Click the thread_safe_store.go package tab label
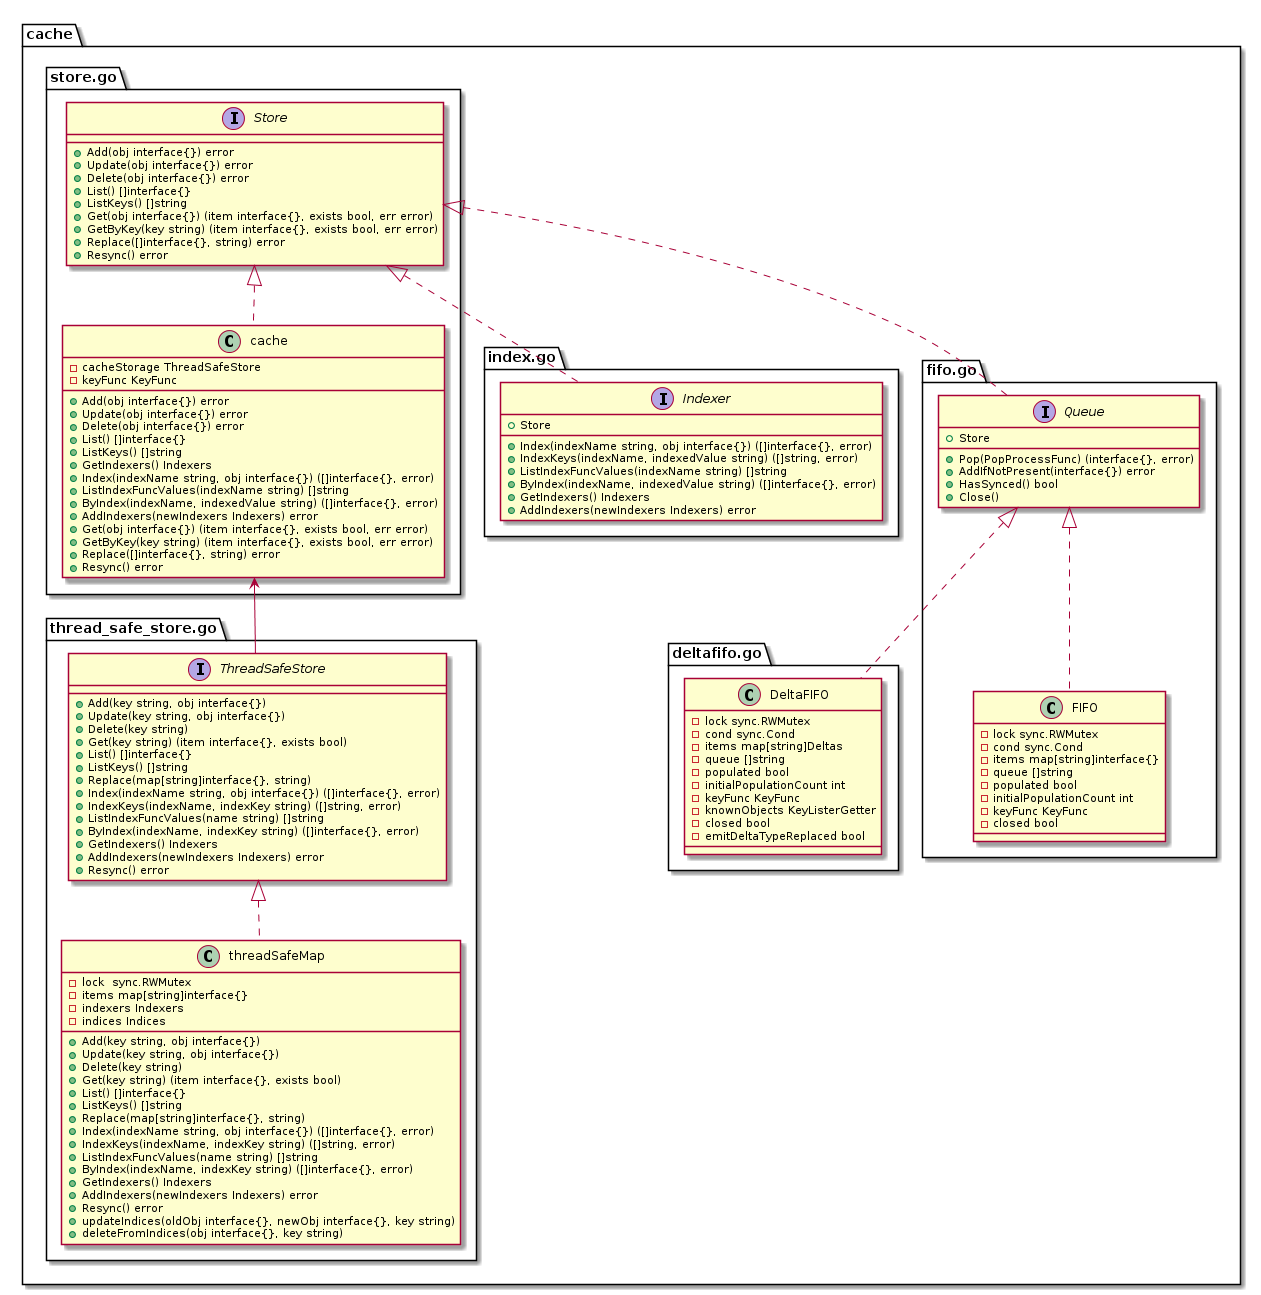 pos(133,628)
